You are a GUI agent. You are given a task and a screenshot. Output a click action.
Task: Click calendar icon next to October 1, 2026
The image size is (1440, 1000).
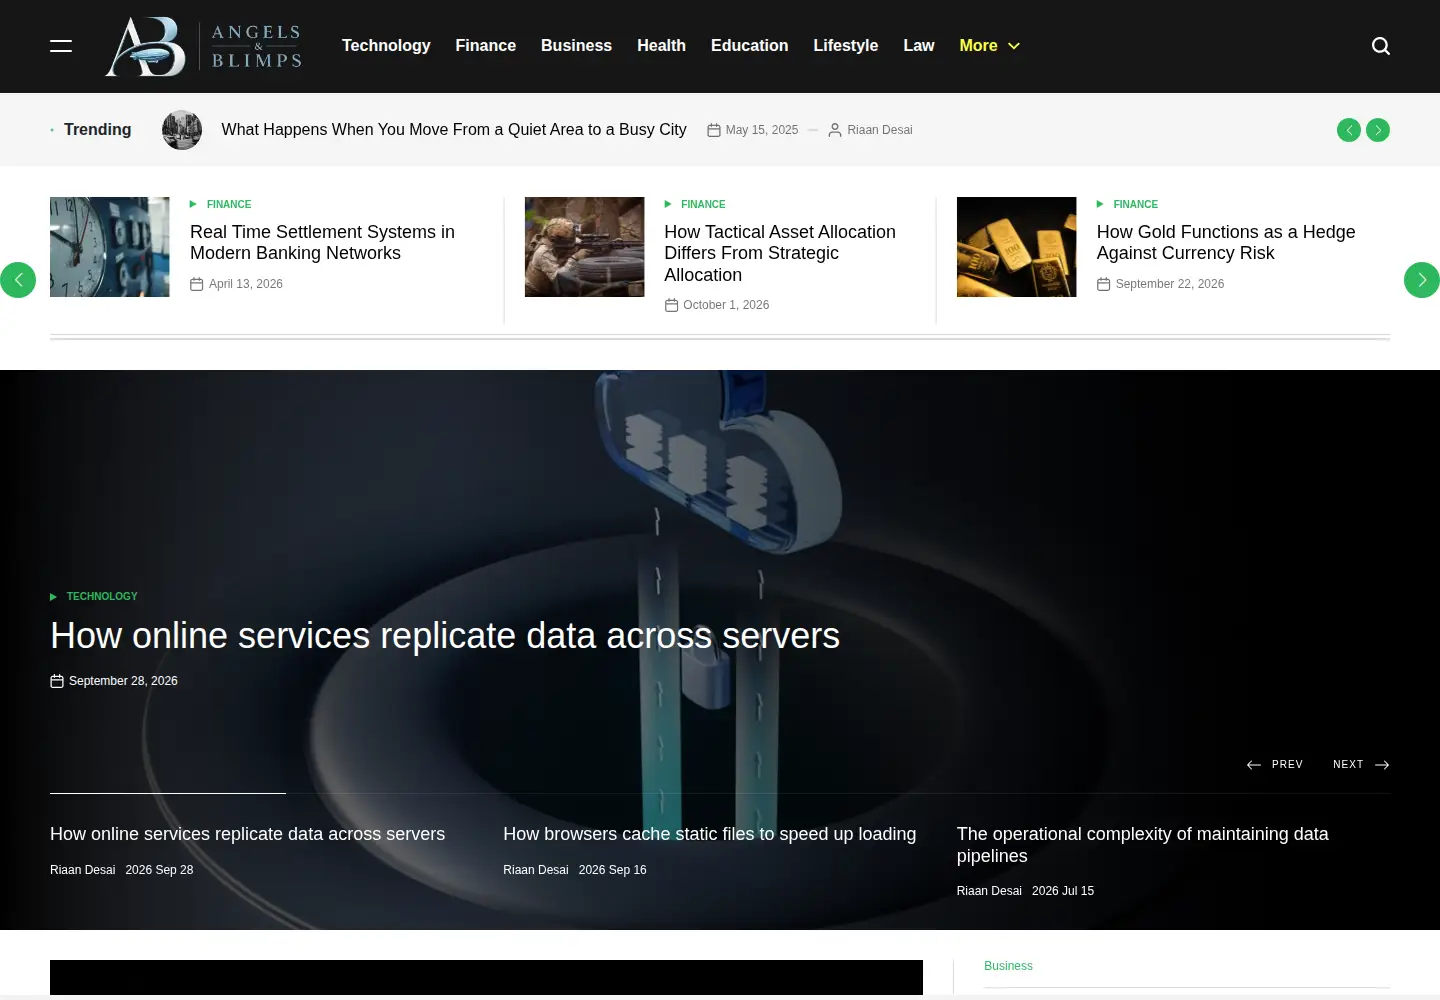click(672, 305)
